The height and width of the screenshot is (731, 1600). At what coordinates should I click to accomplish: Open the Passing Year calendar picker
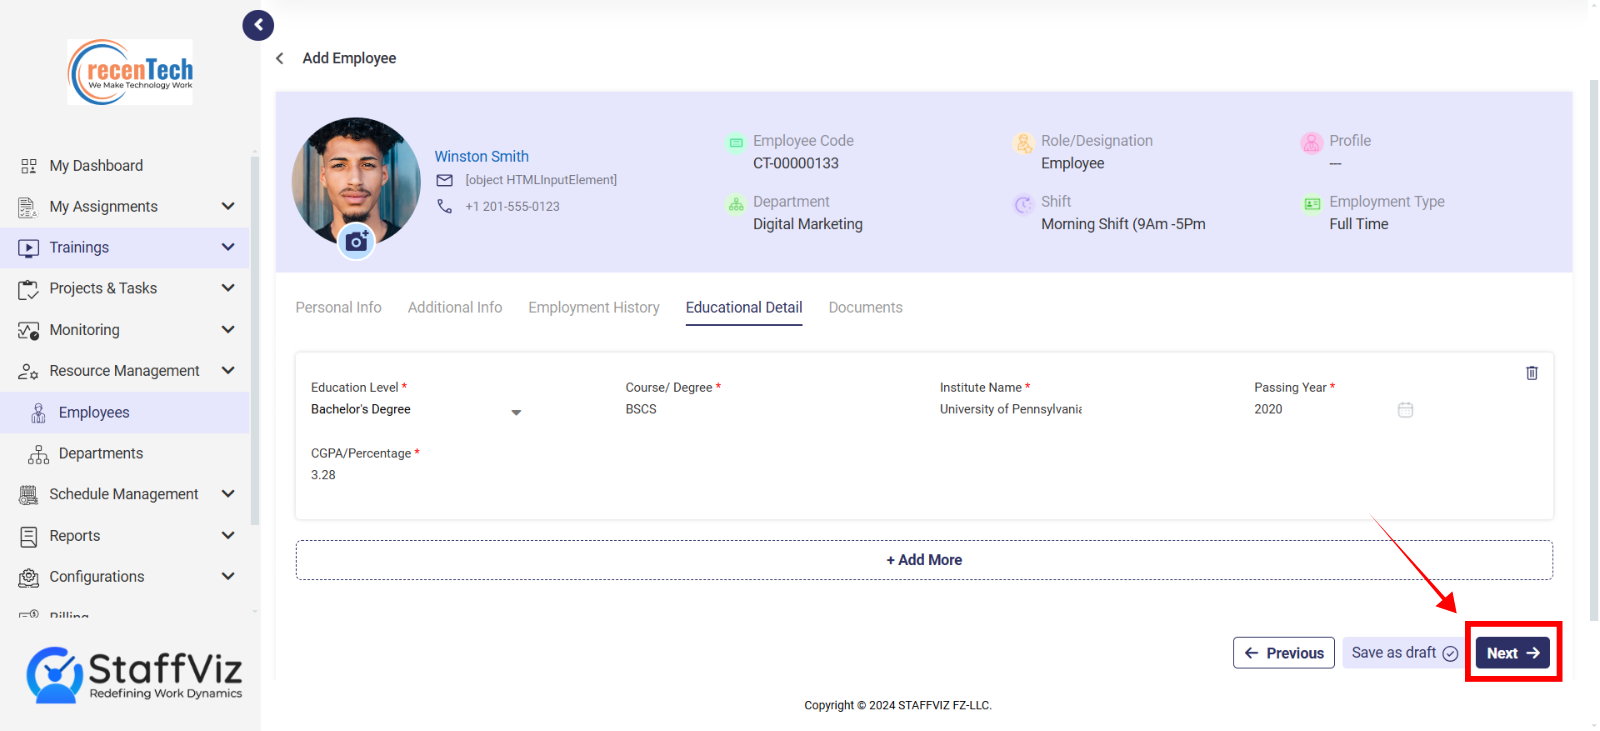1405,409
